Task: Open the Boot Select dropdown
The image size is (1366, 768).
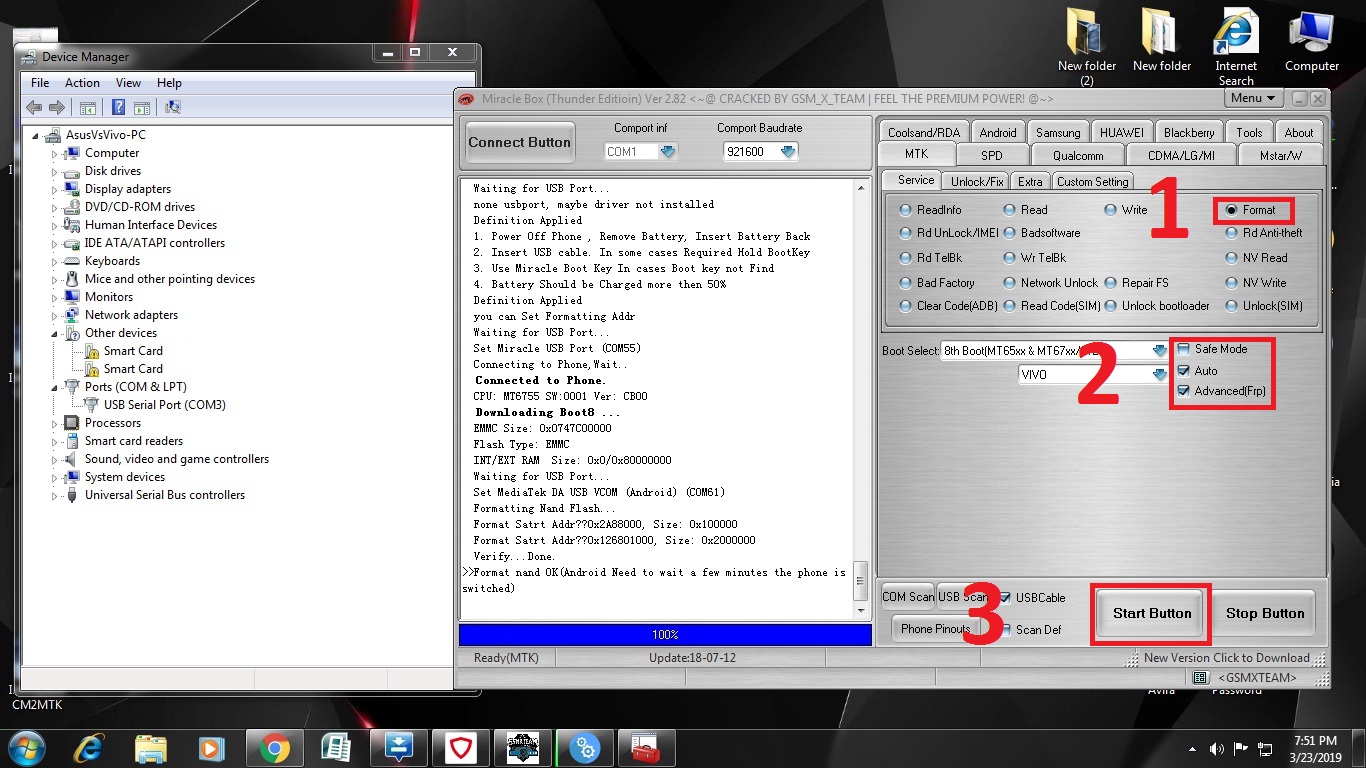Action: click(1160, 351)
